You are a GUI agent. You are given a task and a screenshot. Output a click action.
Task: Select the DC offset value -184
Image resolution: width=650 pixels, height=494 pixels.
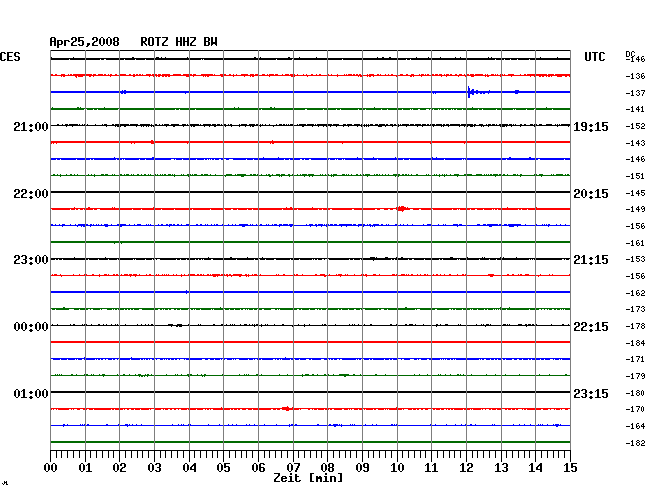click(635, 343)
